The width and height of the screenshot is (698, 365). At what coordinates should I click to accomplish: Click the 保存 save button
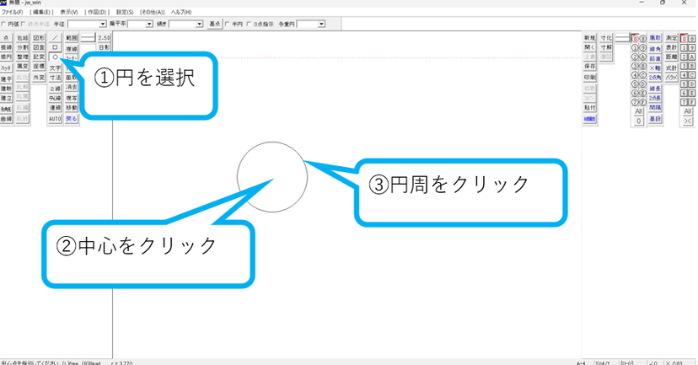pos(590,66)
